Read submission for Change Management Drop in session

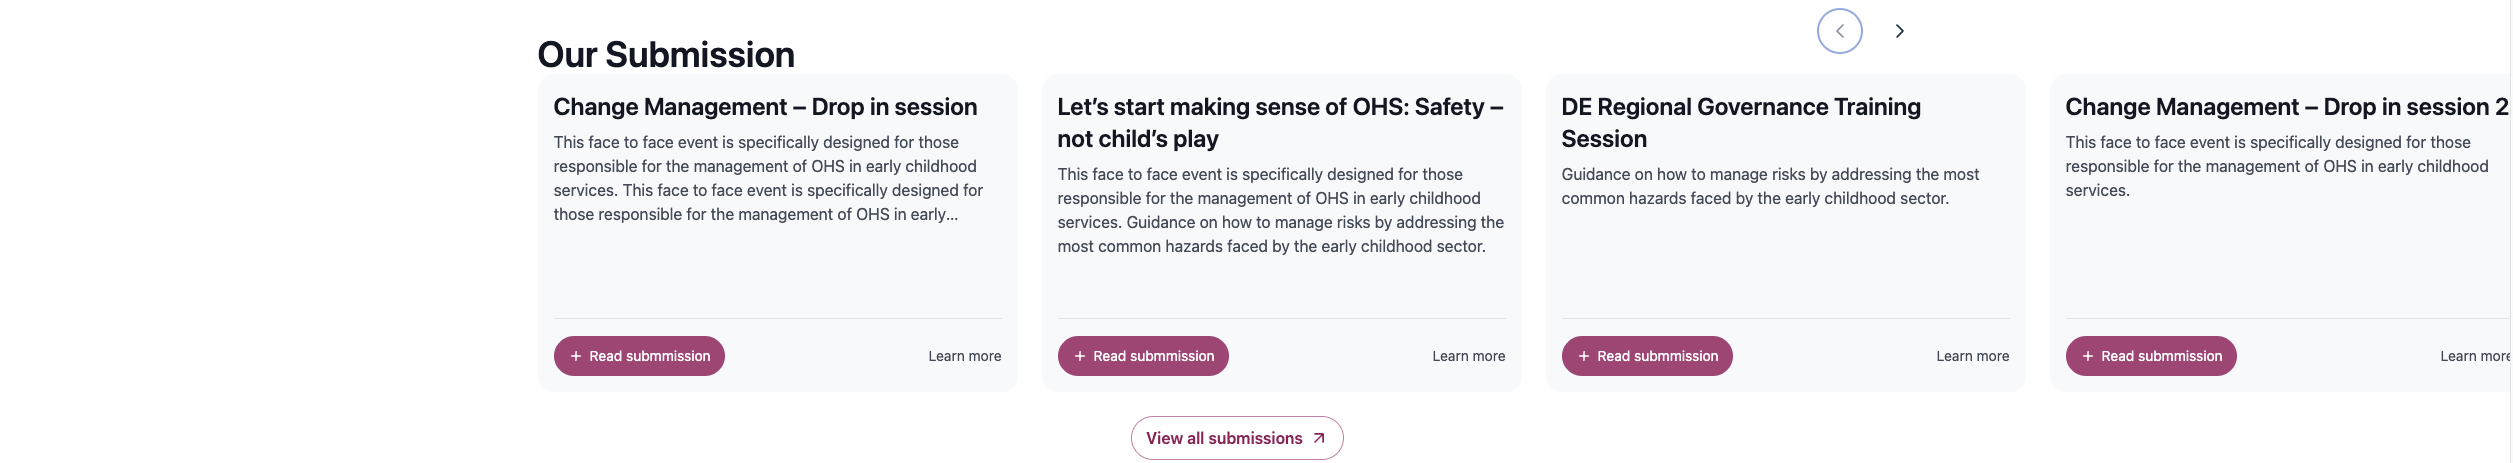[649, 356]
